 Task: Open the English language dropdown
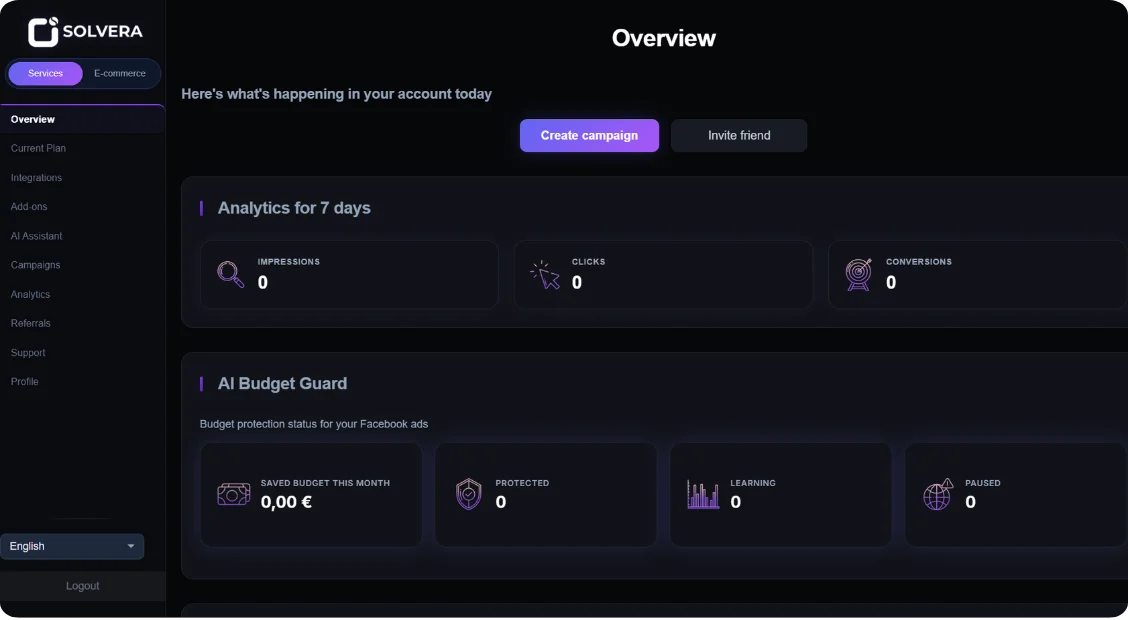(x=72, y=547)
